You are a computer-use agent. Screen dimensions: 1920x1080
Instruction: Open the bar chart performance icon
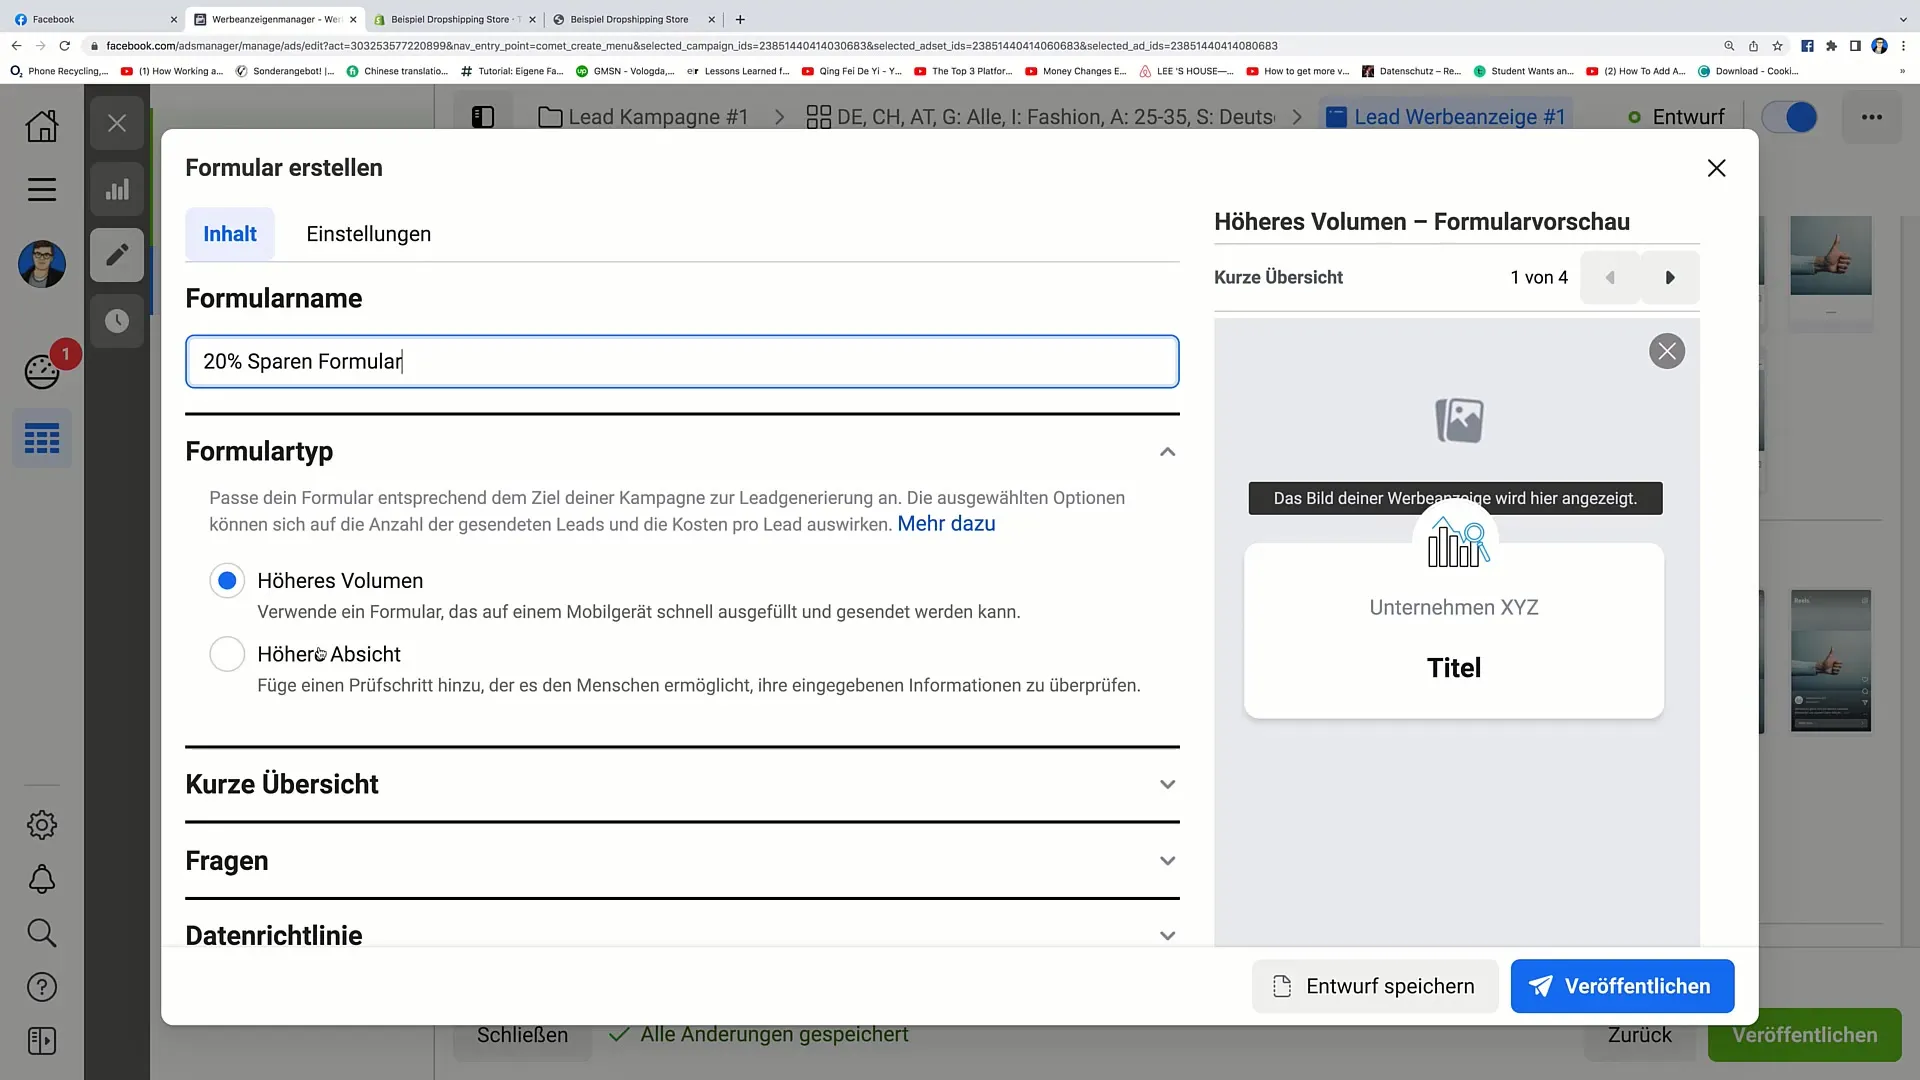click(117, 189)
